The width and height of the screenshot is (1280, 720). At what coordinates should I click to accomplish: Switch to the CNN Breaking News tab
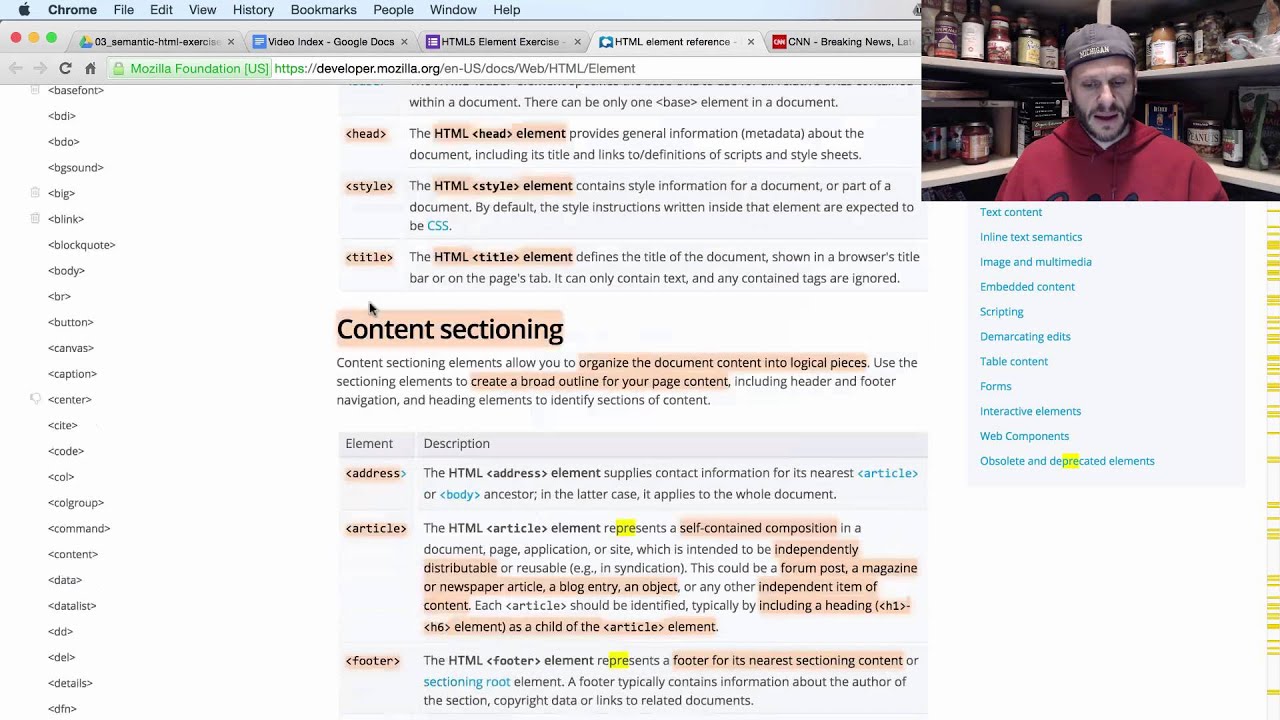pos(845,42)
